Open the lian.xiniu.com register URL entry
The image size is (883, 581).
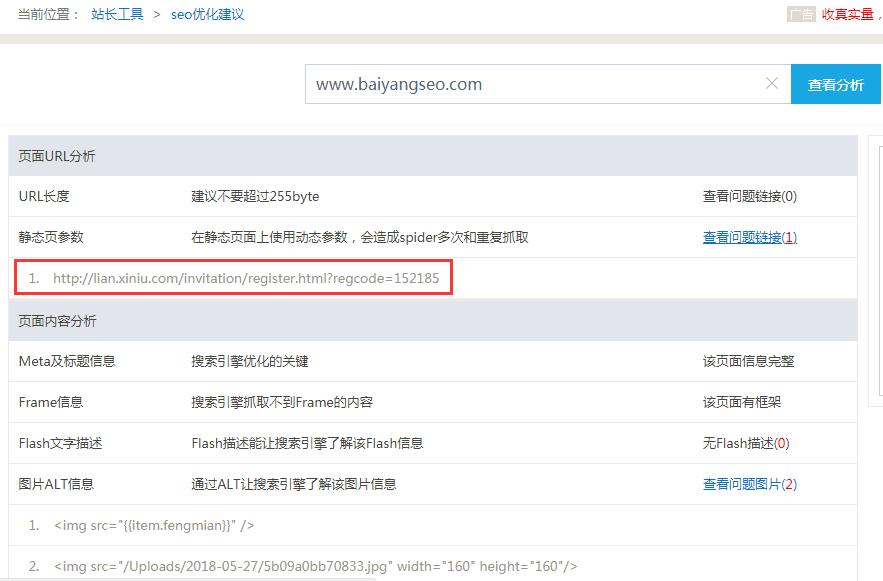point(245,278)
